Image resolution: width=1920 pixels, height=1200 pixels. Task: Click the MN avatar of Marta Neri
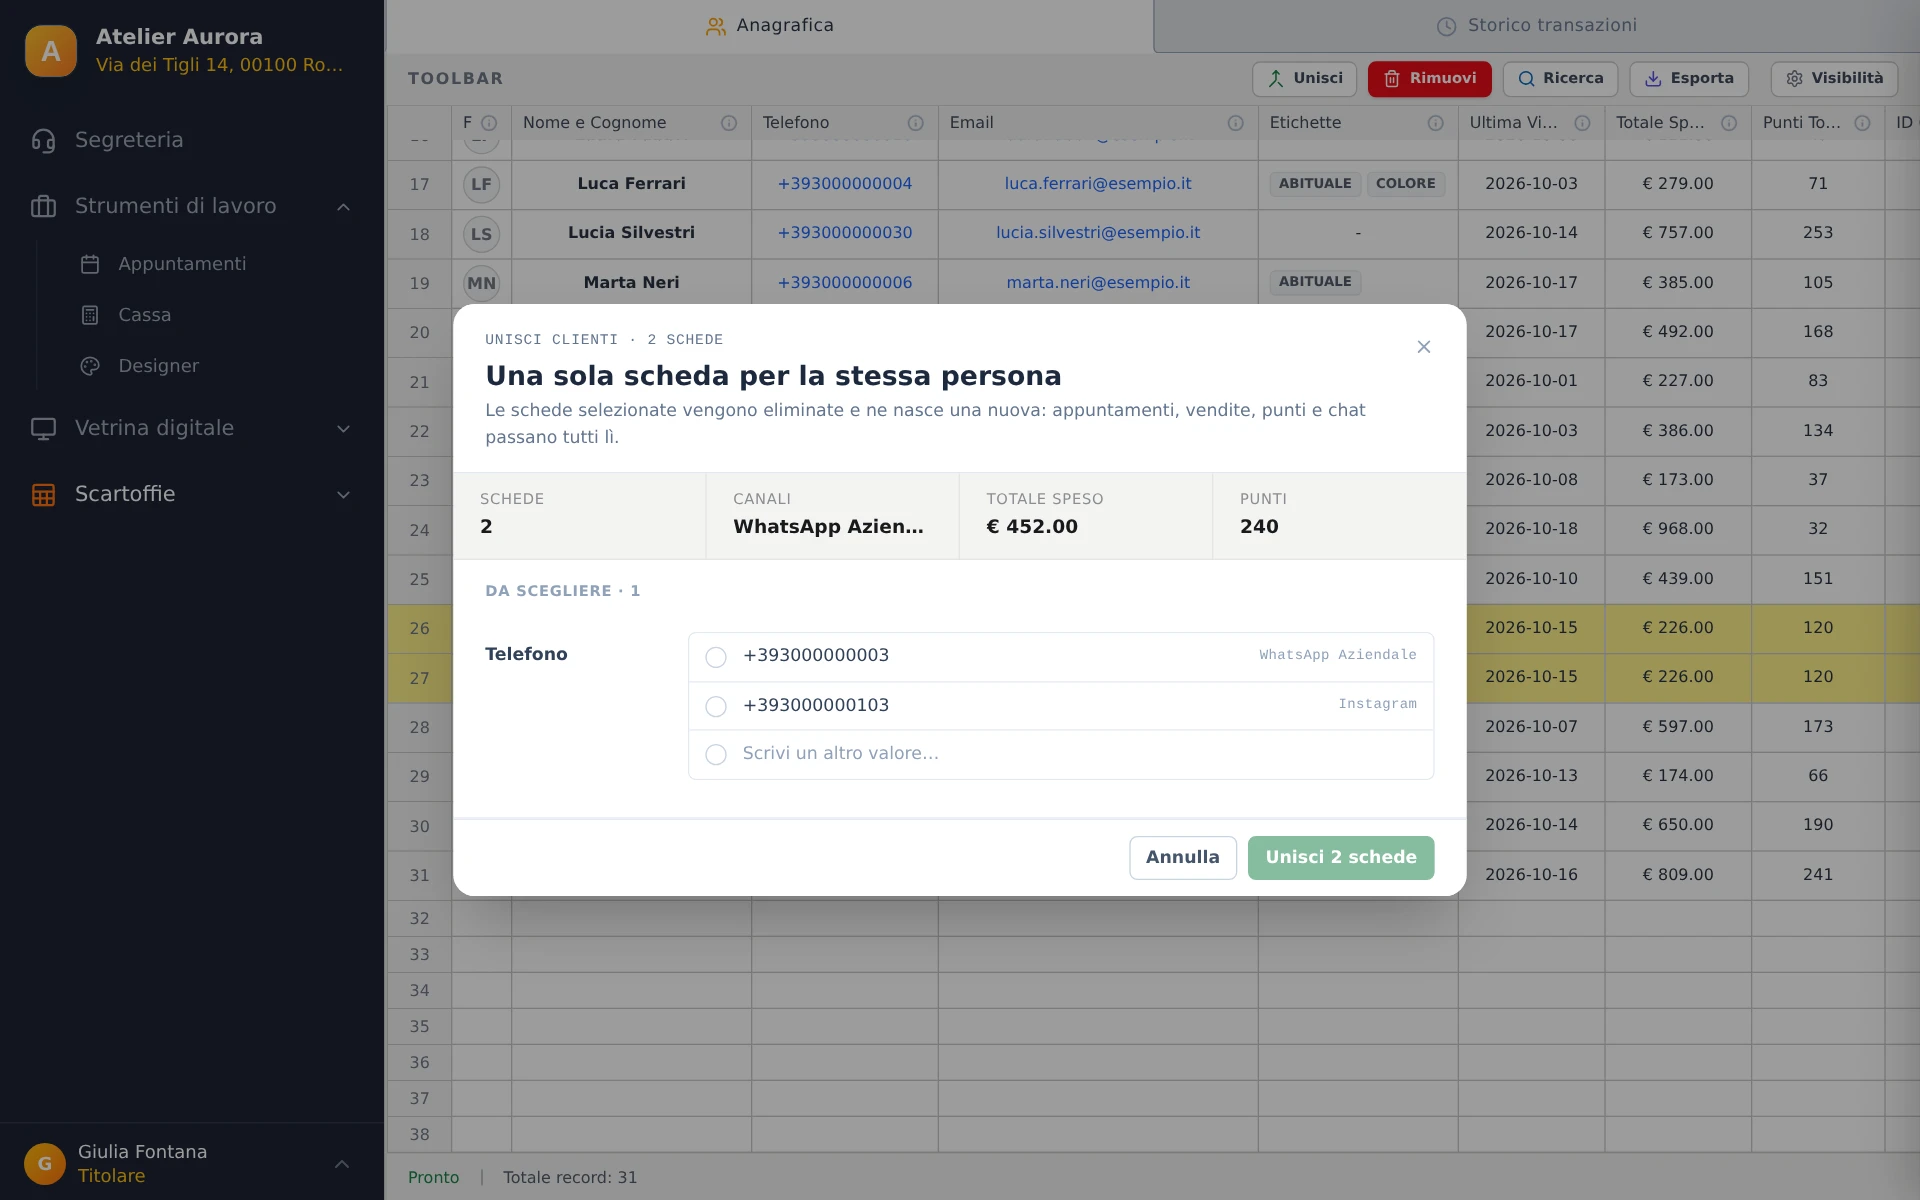481,283
